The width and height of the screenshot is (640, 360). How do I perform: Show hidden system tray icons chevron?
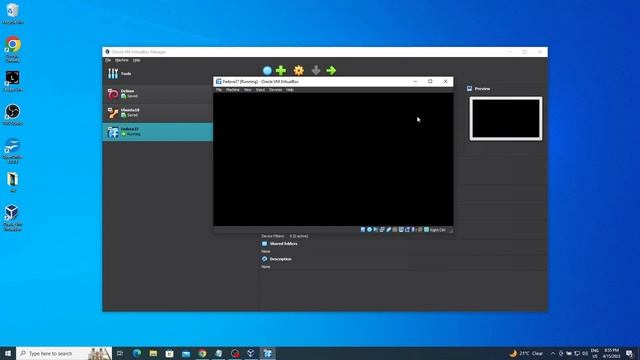(x=553, y=353)
